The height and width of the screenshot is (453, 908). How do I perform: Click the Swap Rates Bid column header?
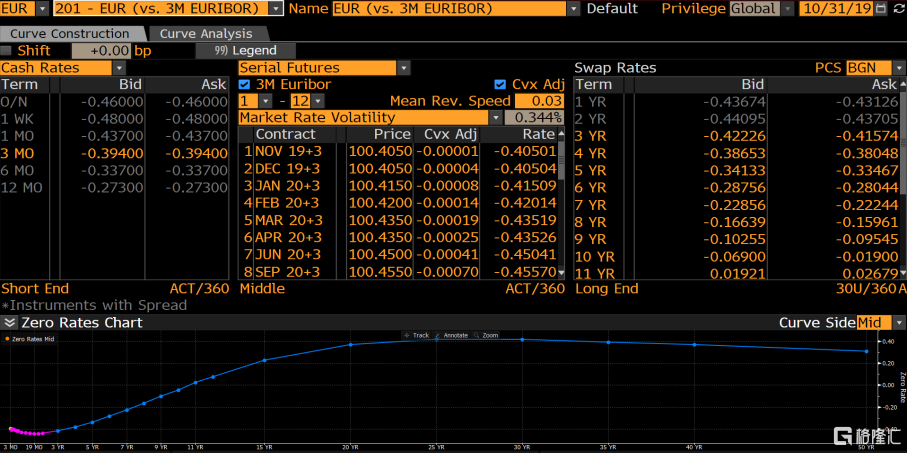click(752, 85)
